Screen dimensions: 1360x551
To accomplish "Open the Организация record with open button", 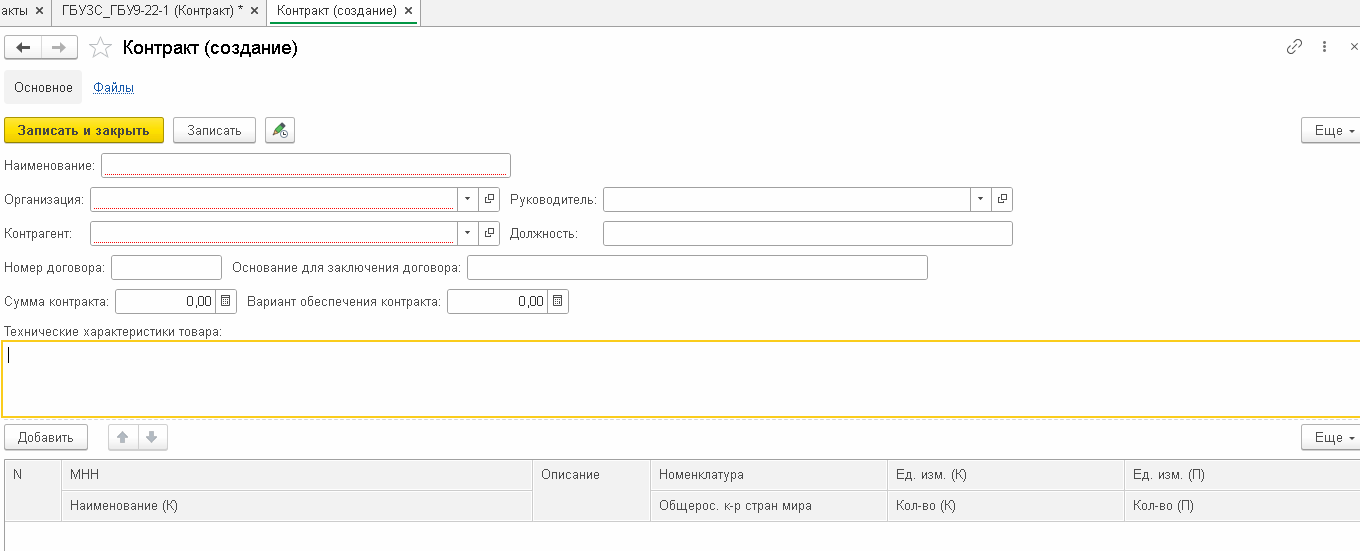I will (x=489, y=199).
